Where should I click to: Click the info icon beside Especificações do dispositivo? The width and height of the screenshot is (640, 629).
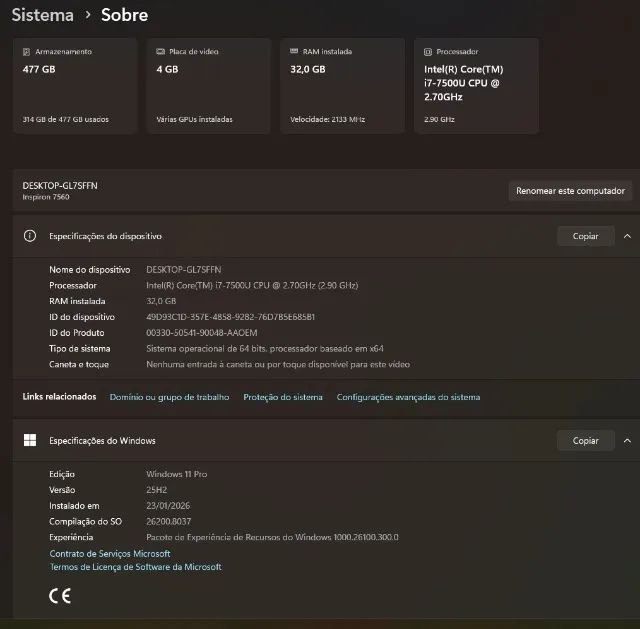[x=29, y=236]
